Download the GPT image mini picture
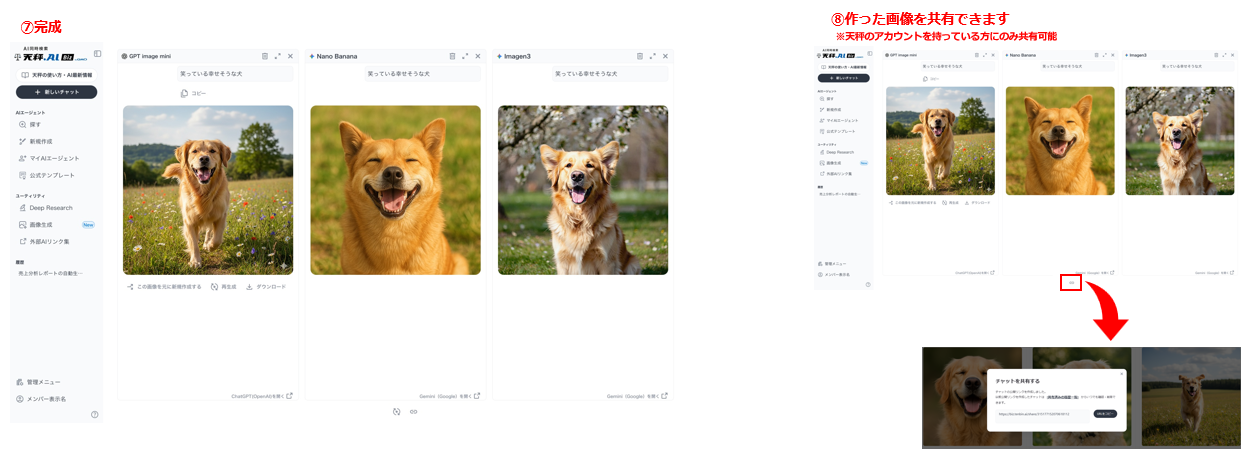The width and height of the screenshot is (1251, 460). 266,287
